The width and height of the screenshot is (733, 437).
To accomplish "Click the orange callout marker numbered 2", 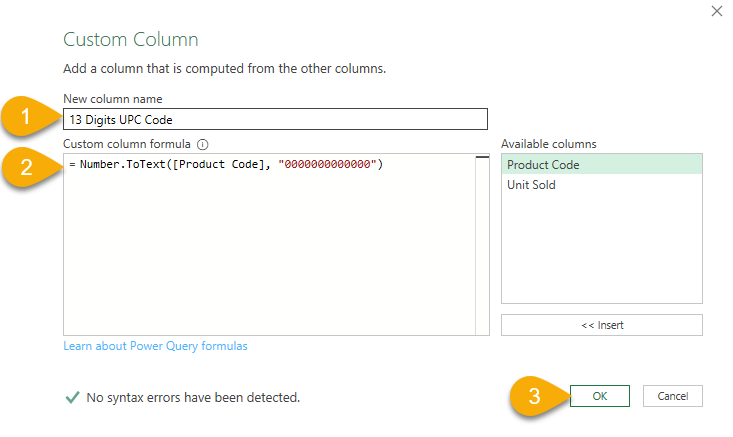I will (x=30, y=167).
